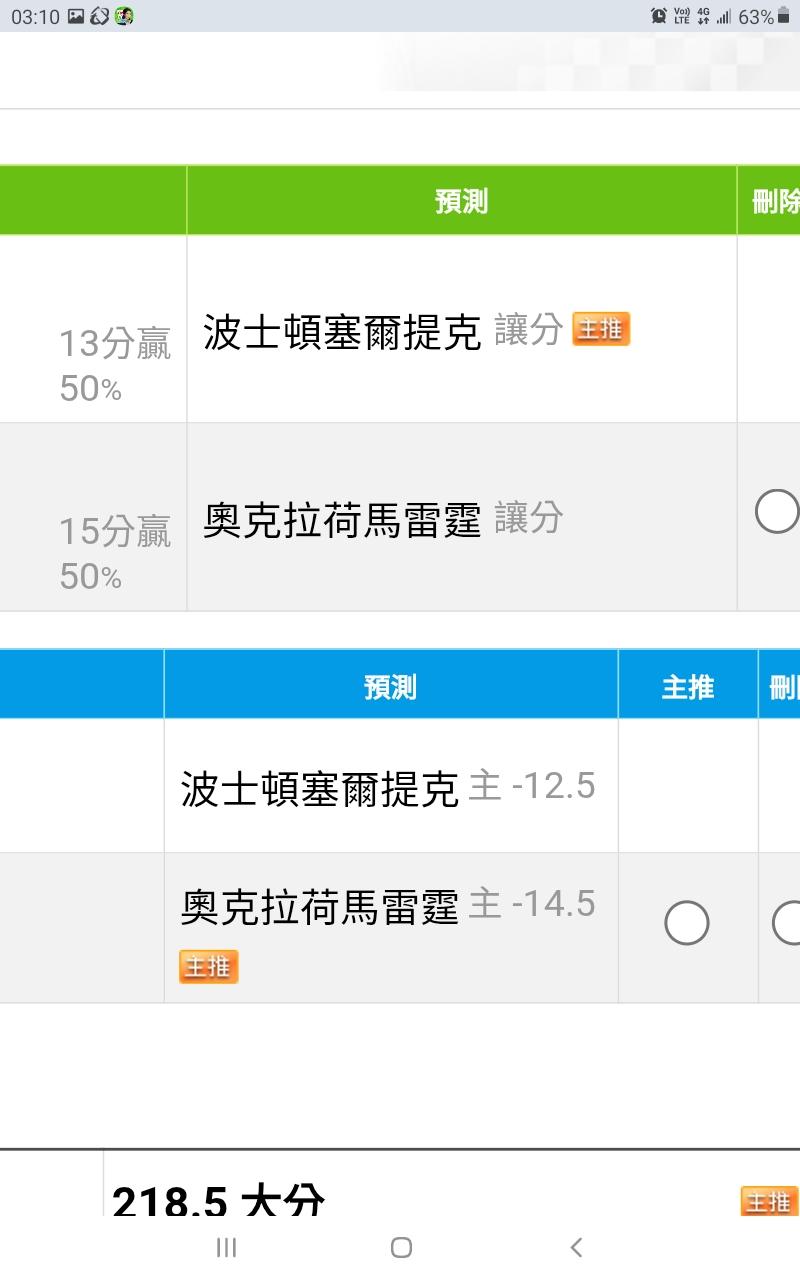This screenshot has height=1280, width=800.
Task: Tap the battery indicator icon
Action: 783,16
